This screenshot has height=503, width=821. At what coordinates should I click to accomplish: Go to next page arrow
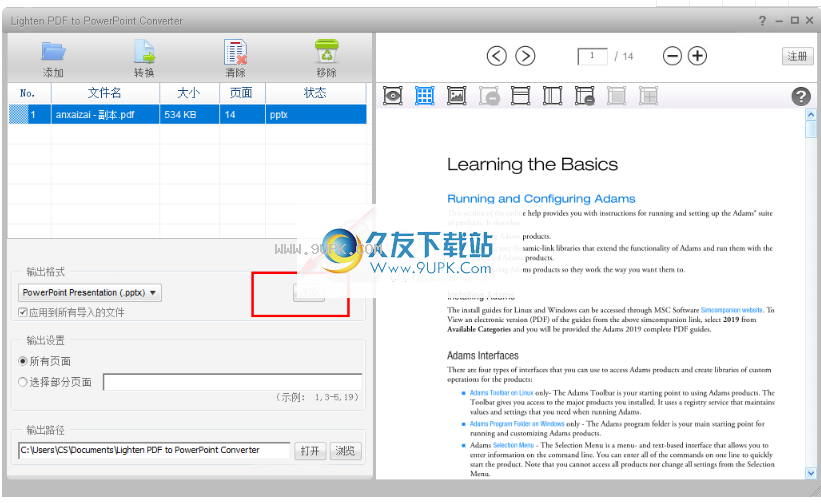(x=525, y=56)
